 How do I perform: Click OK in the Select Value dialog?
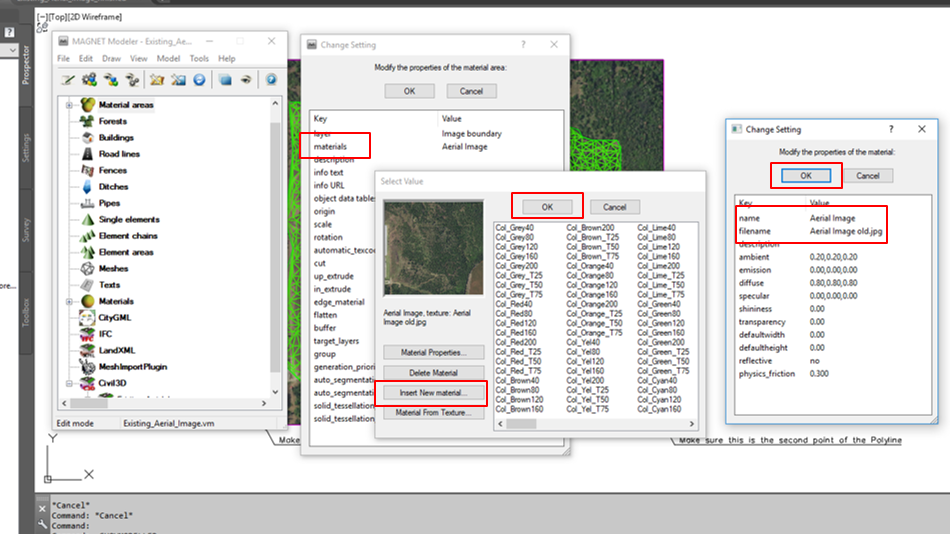[547, 206]
